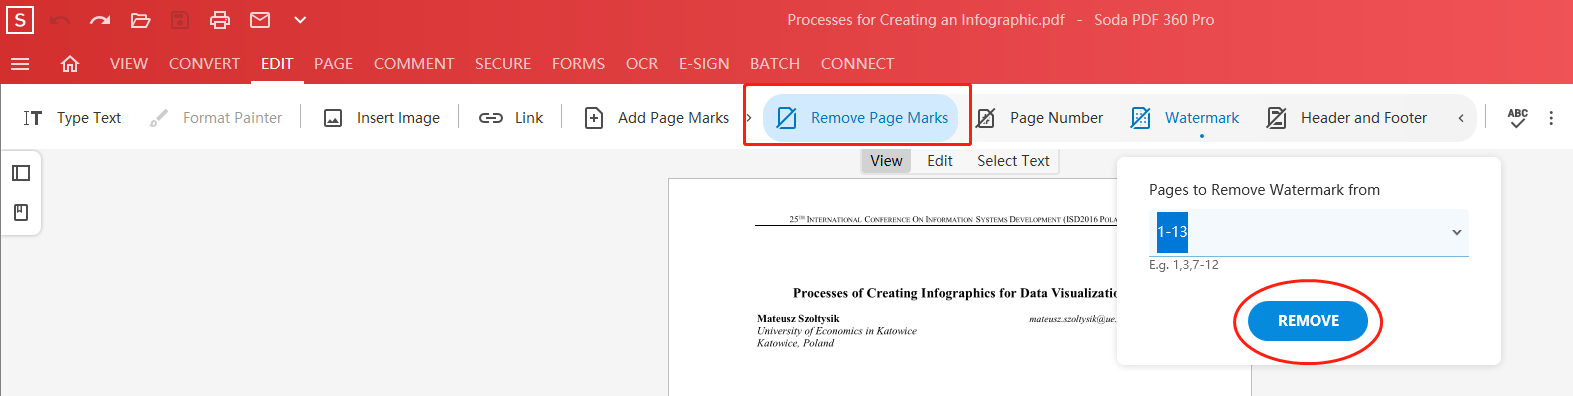
Task: Switch to the EDIT tab
Action: click(277, 64)
